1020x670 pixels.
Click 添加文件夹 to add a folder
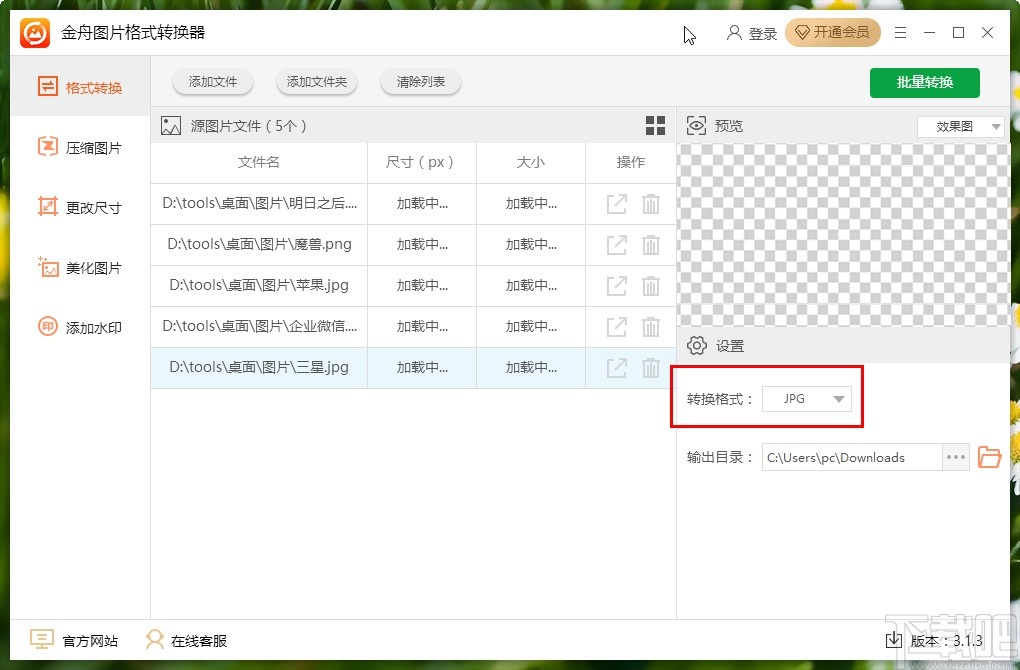pos(317,83)
